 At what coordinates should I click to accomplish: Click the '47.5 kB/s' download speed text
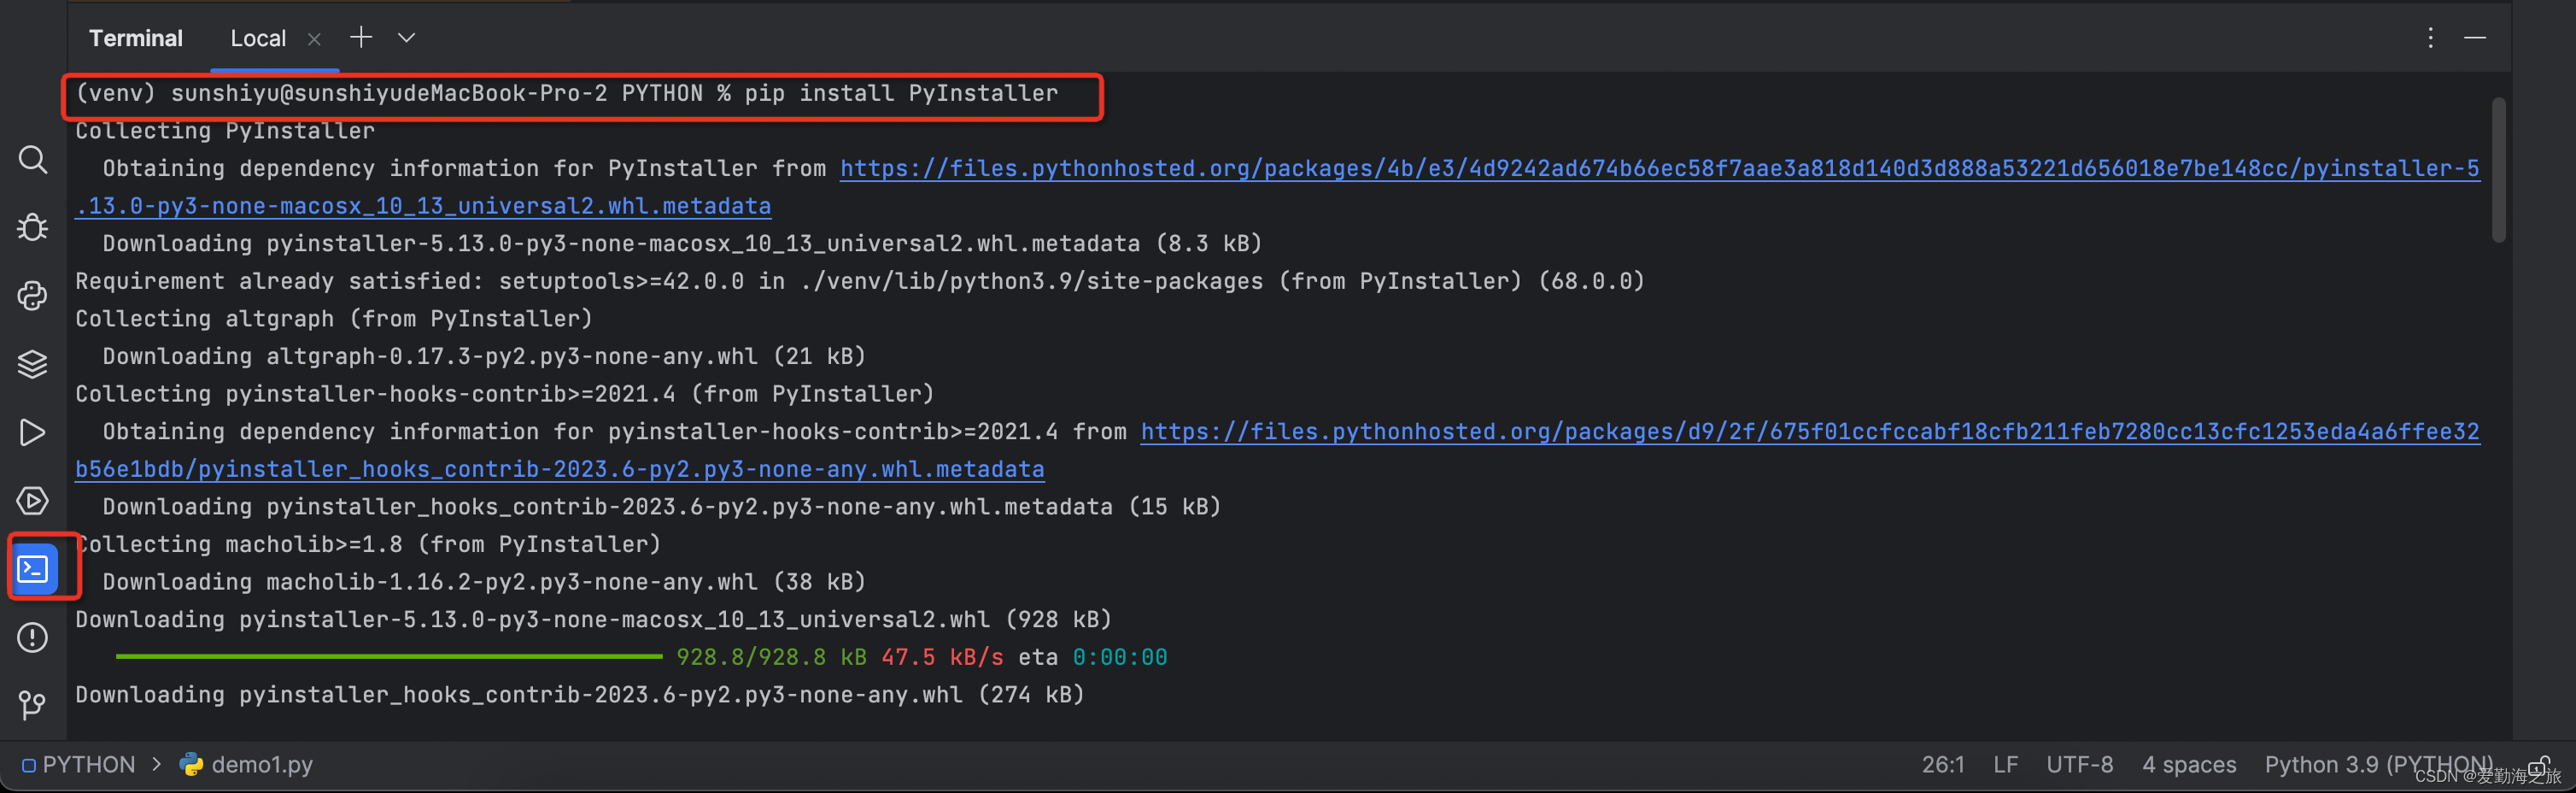pyautogui.click(x=942, y=656)
